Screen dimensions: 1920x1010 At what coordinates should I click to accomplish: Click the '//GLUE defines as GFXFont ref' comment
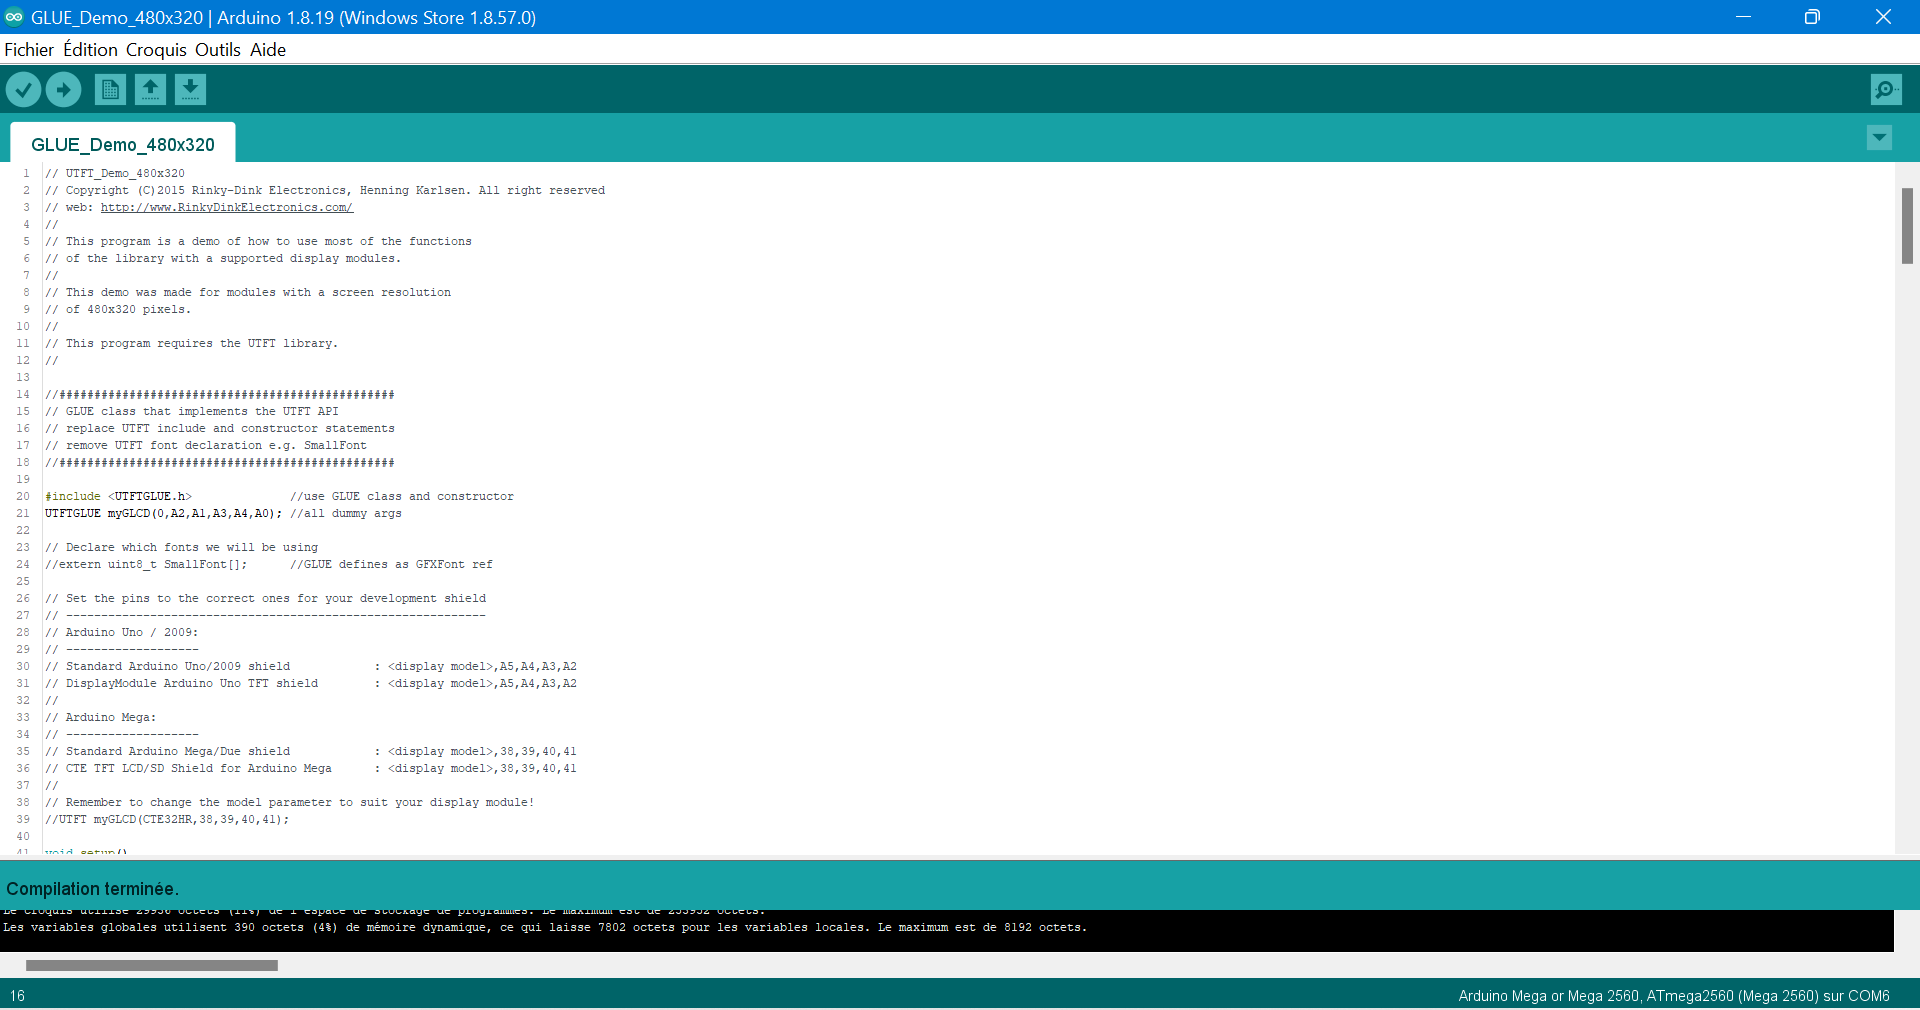pos(391,565)
